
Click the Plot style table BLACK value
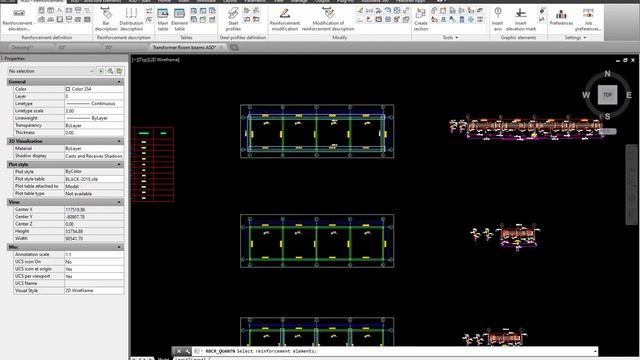click(x=94, y=179)
